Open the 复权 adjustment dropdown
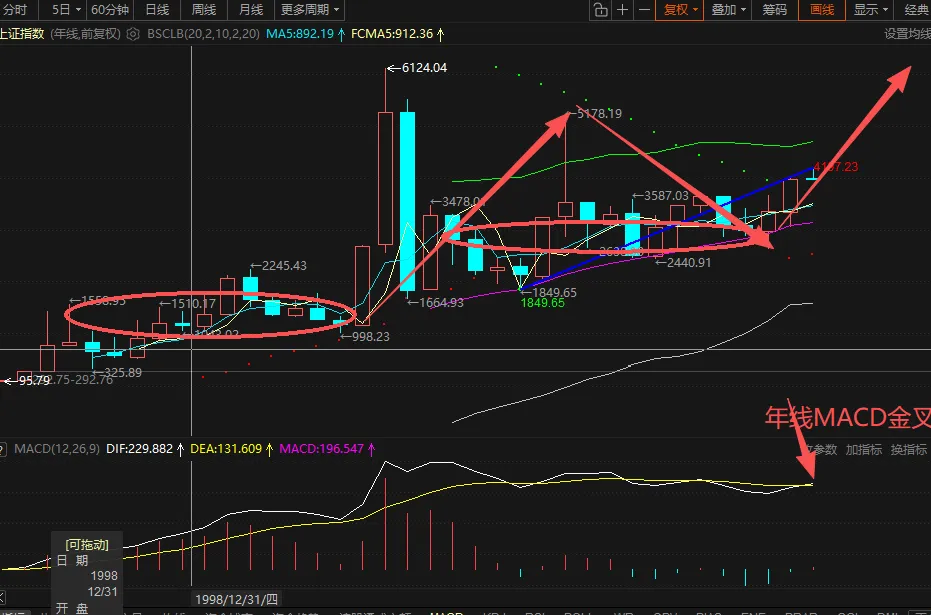Image resolution: width=931 pixels, height=615 pixels. (680, 10)
